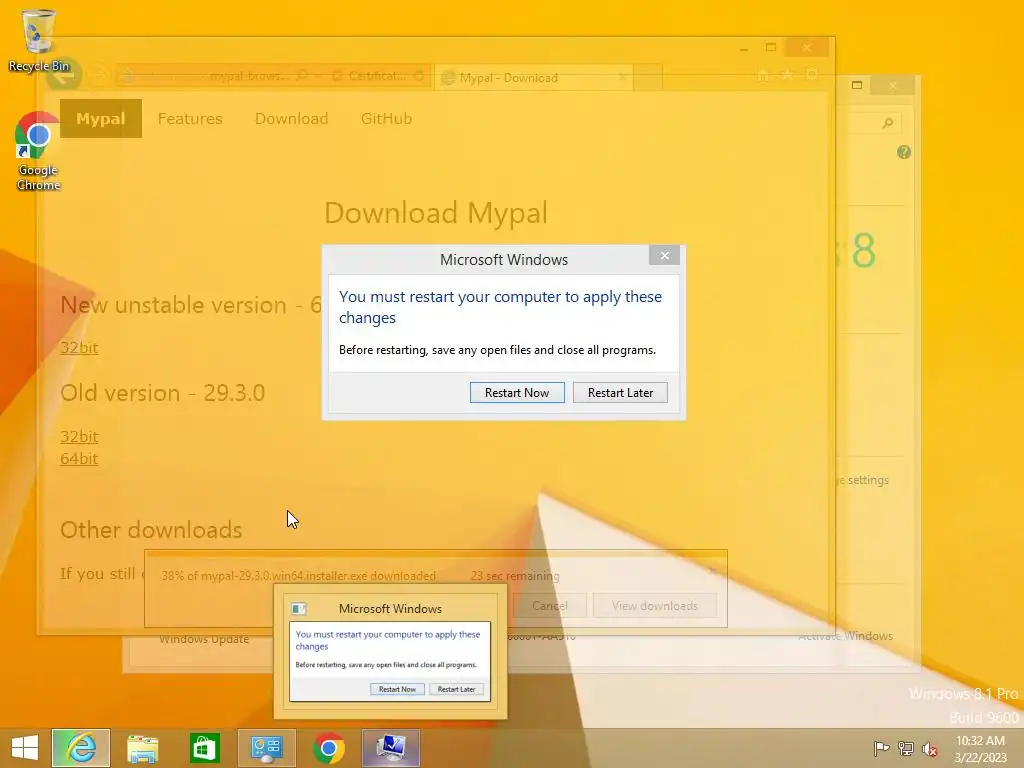Click the 64bit link under Old version
The height and width of the screenshot is (768, 1024).
point(79,458)
